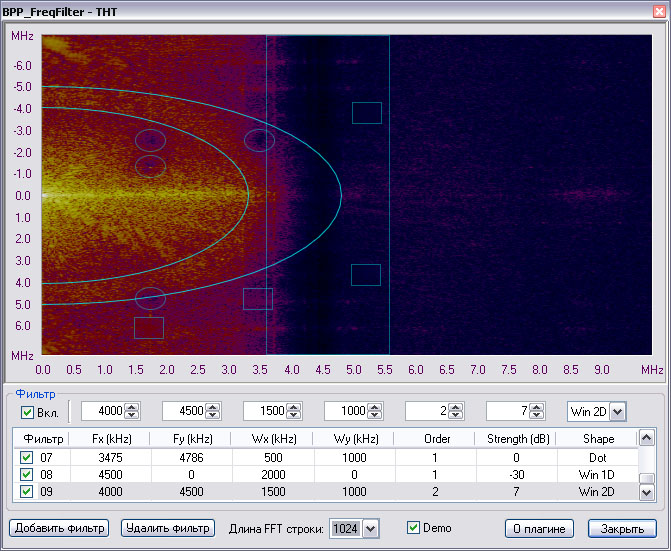
Task: Select the Wx cell 500 in row 07
Action: tap(273, 458)
